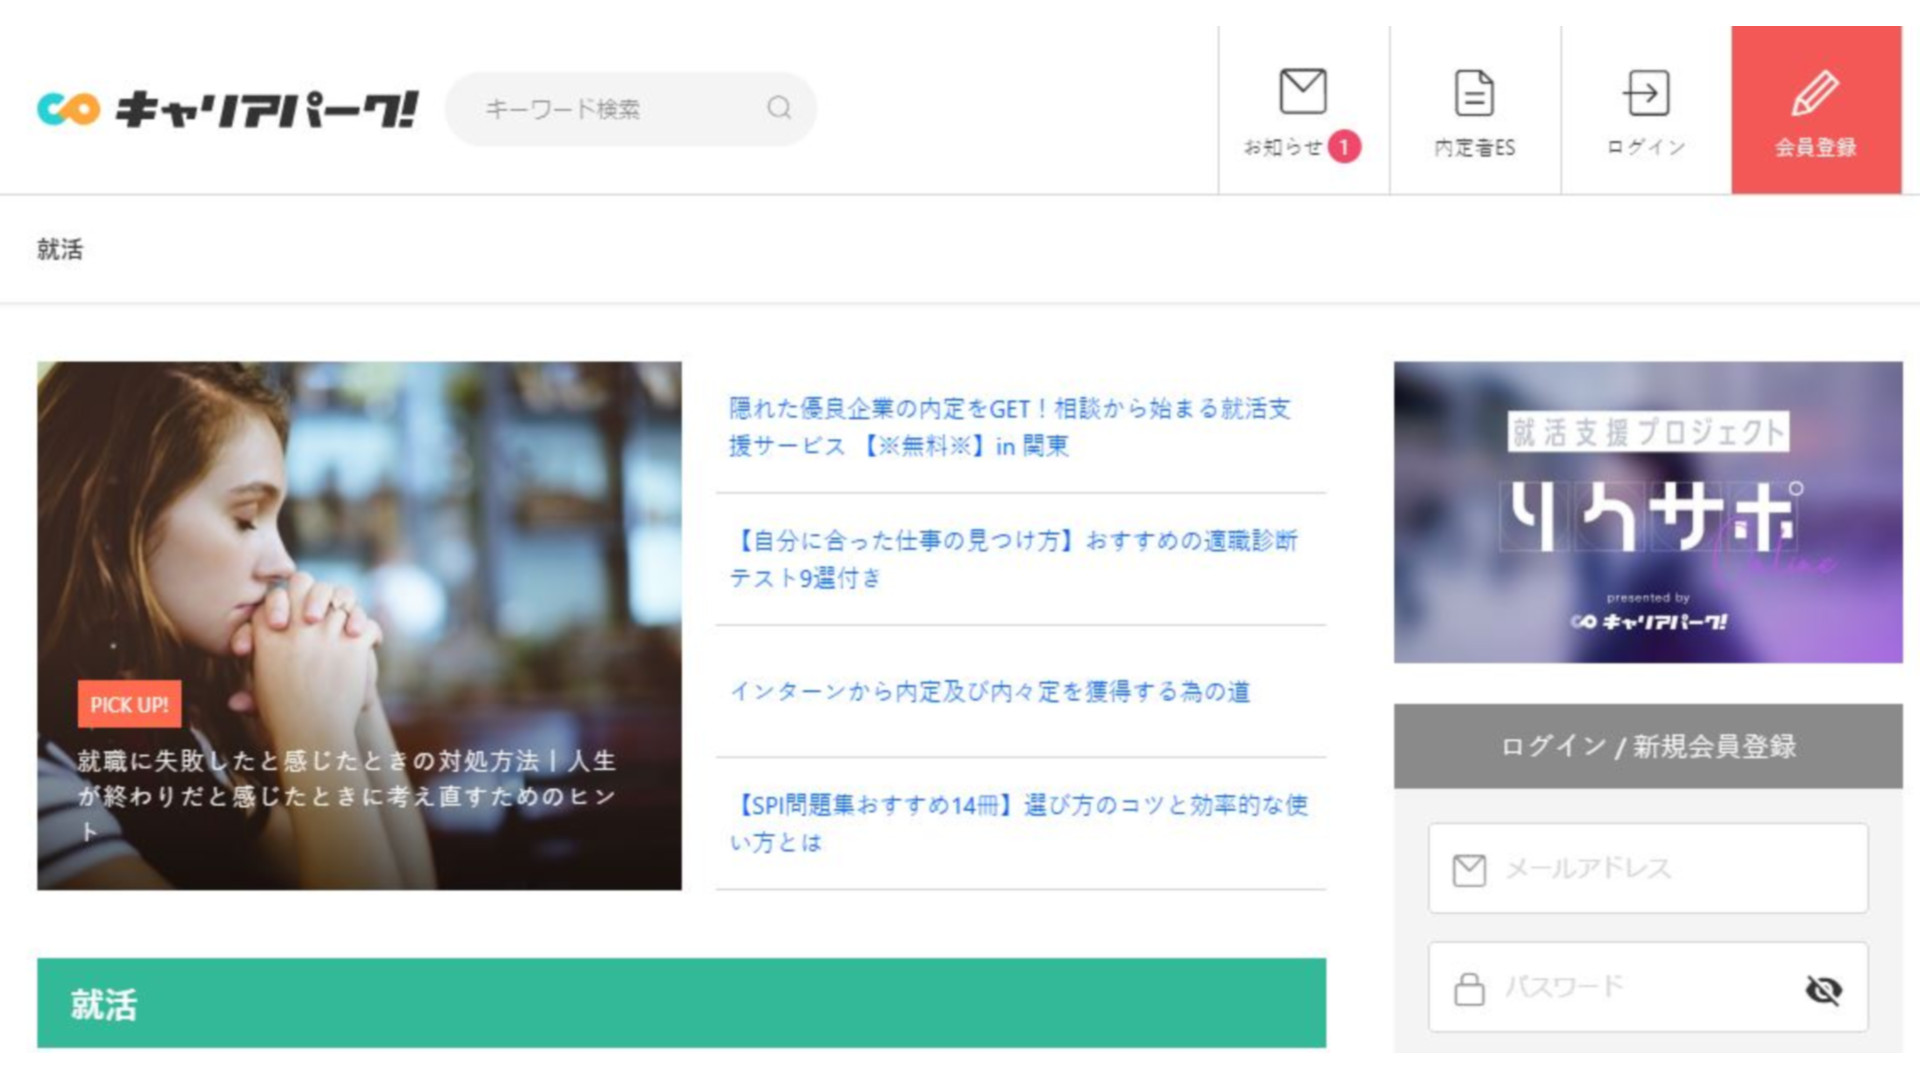This screenshot has height=1080, width=1920.
Task: Click the パスワード input field
Action: [1640, 987]
